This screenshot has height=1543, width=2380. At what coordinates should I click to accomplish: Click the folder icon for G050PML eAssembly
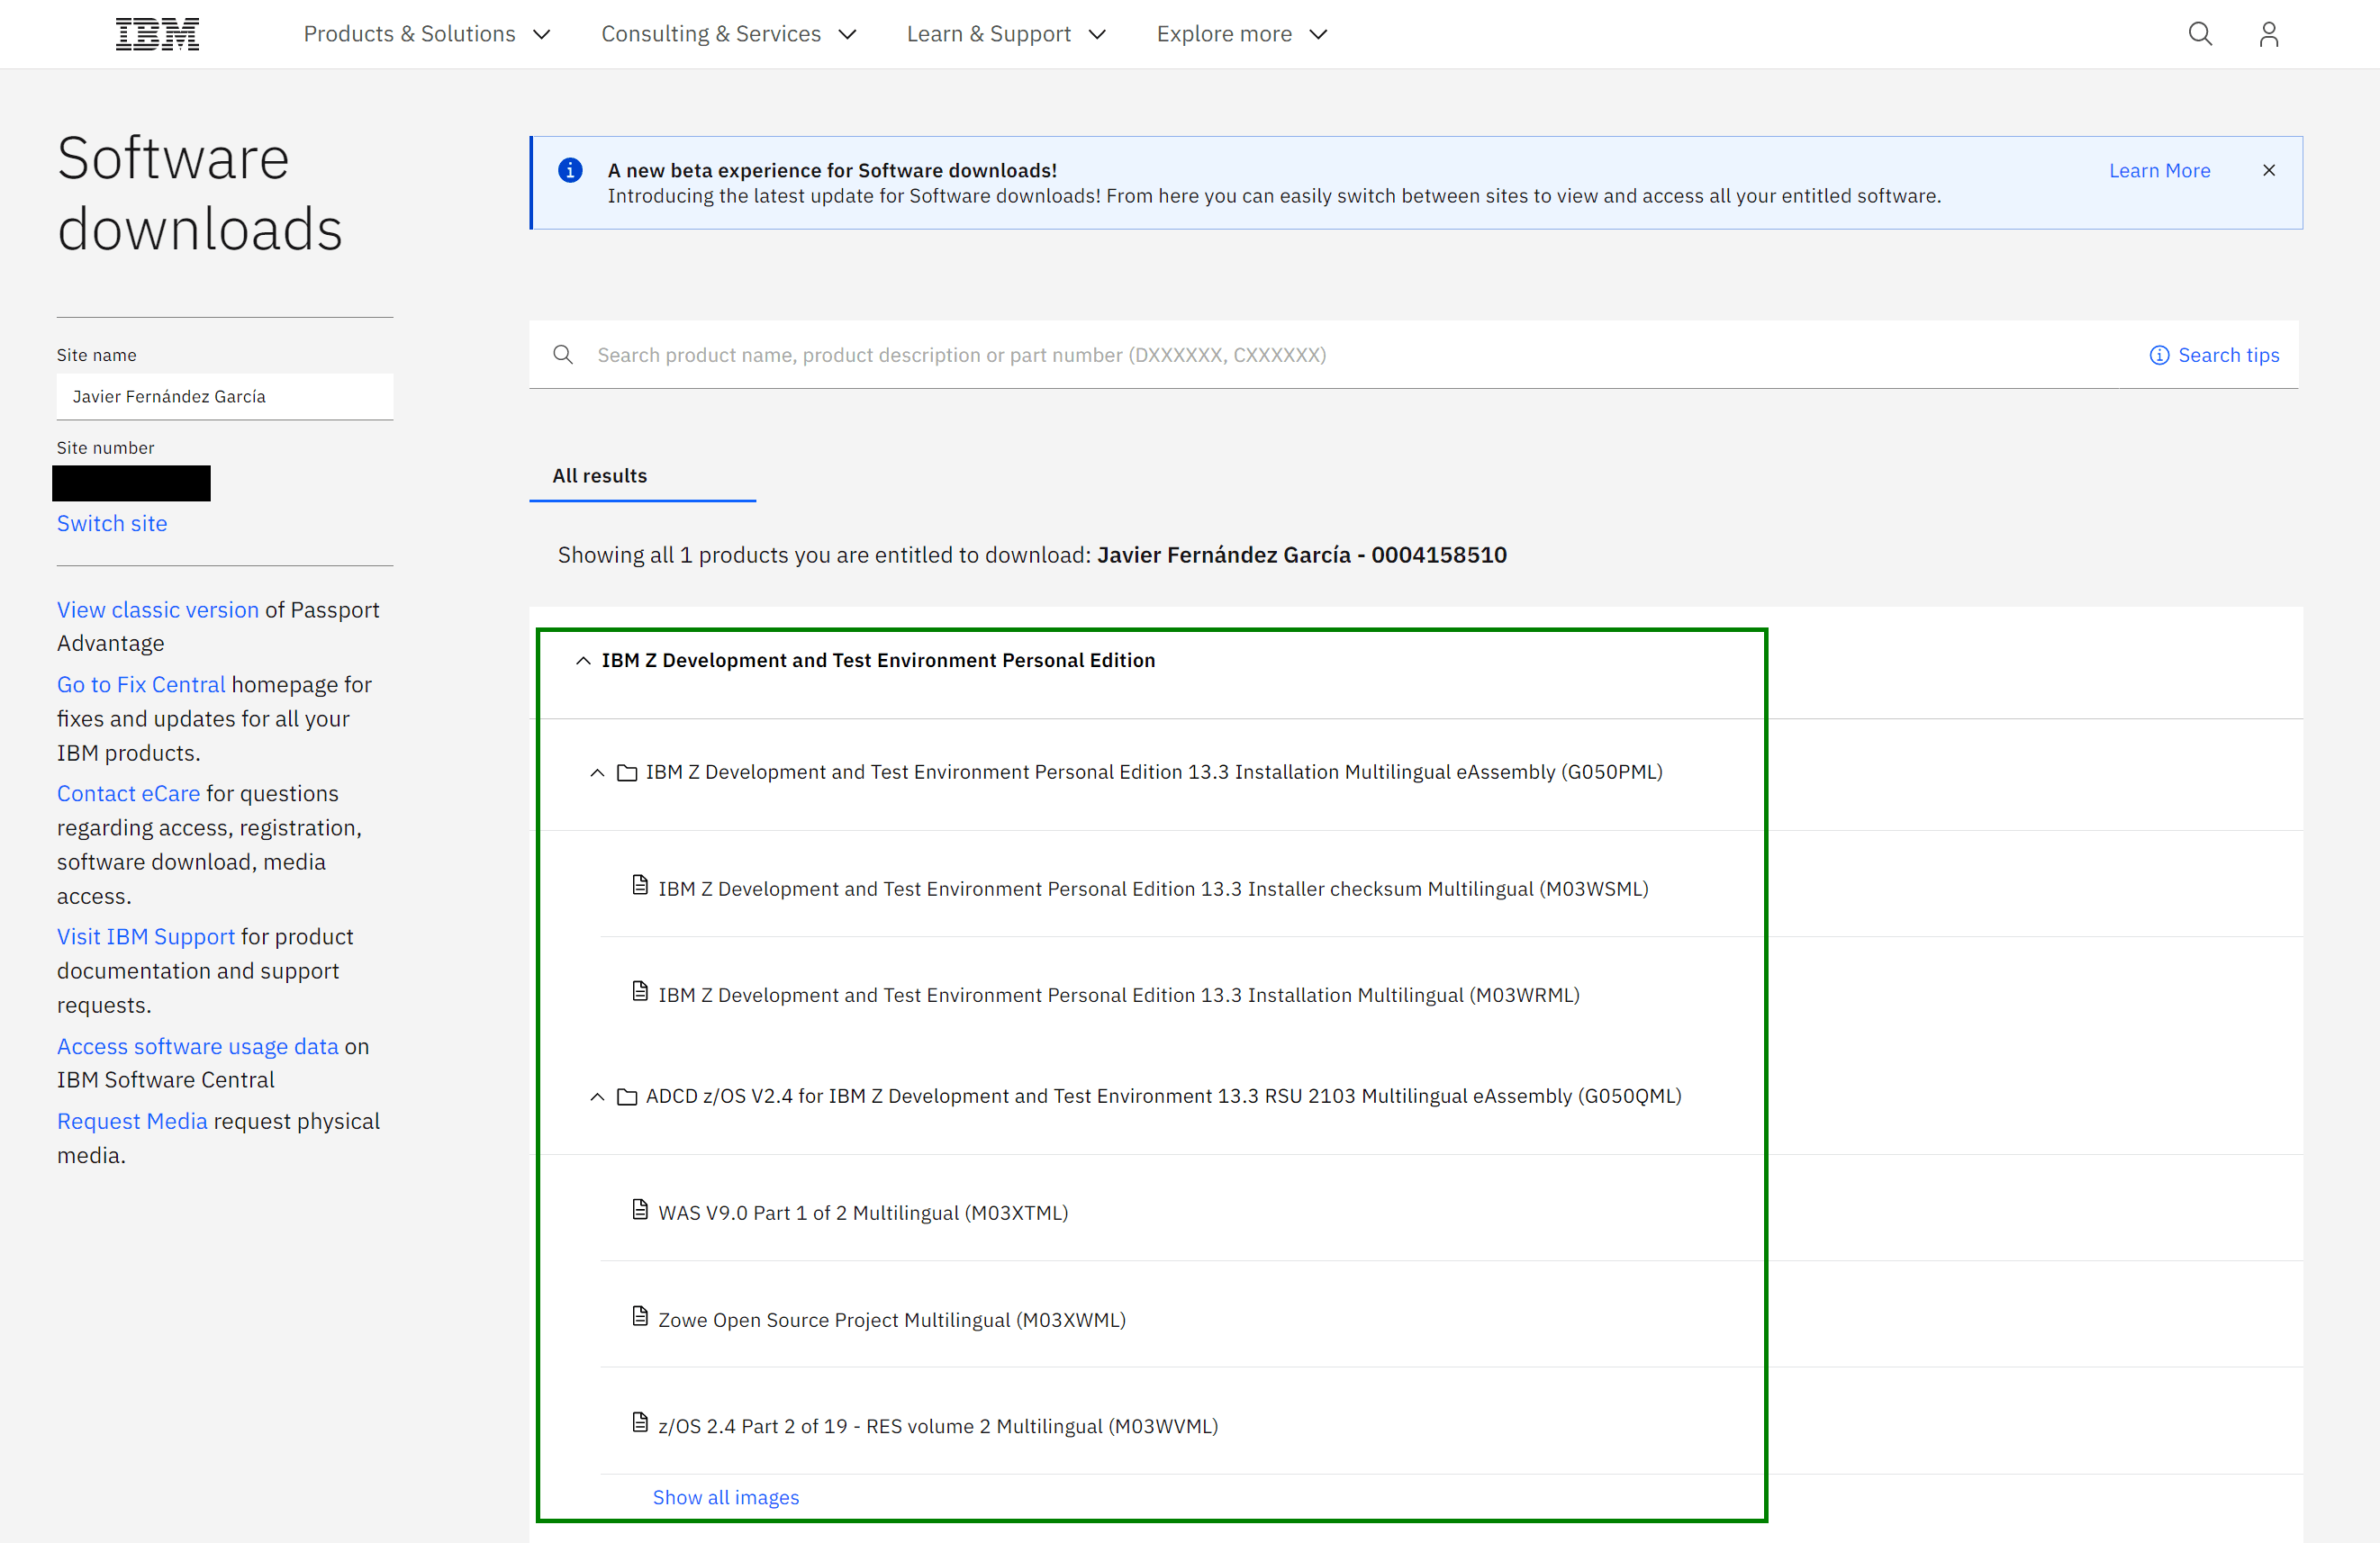(627, 773)
